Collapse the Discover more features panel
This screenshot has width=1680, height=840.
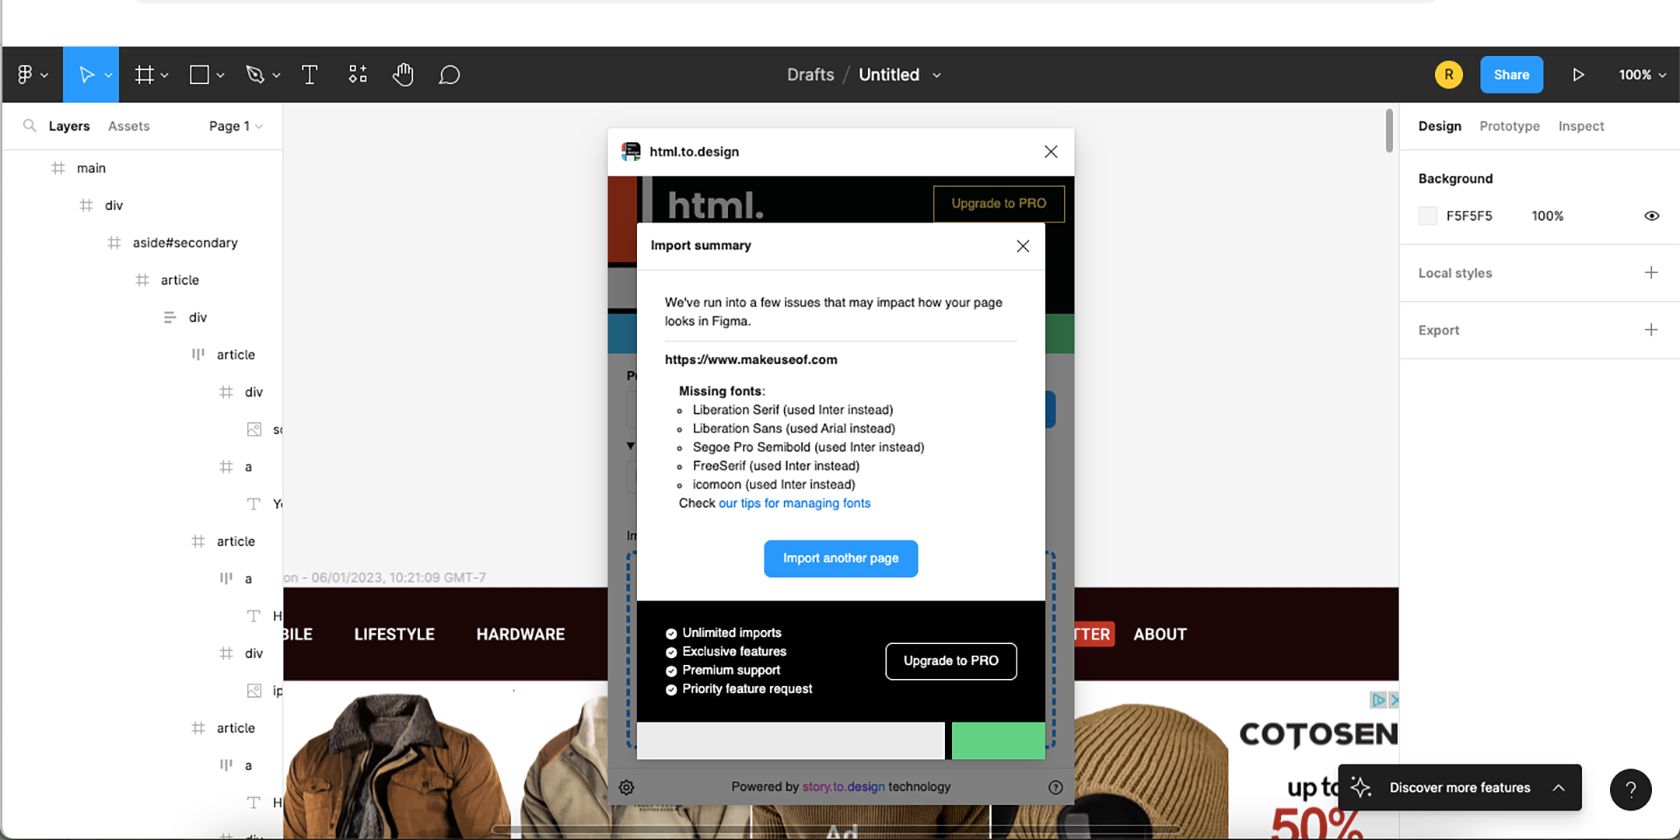[1558, 788]
